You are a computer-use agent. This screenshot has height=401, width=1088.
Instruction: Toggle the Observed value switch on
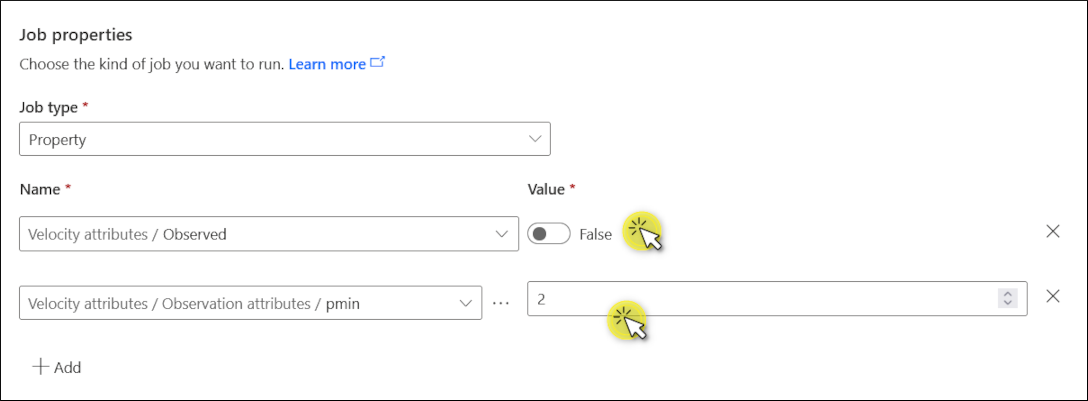(x=548, y=234)
